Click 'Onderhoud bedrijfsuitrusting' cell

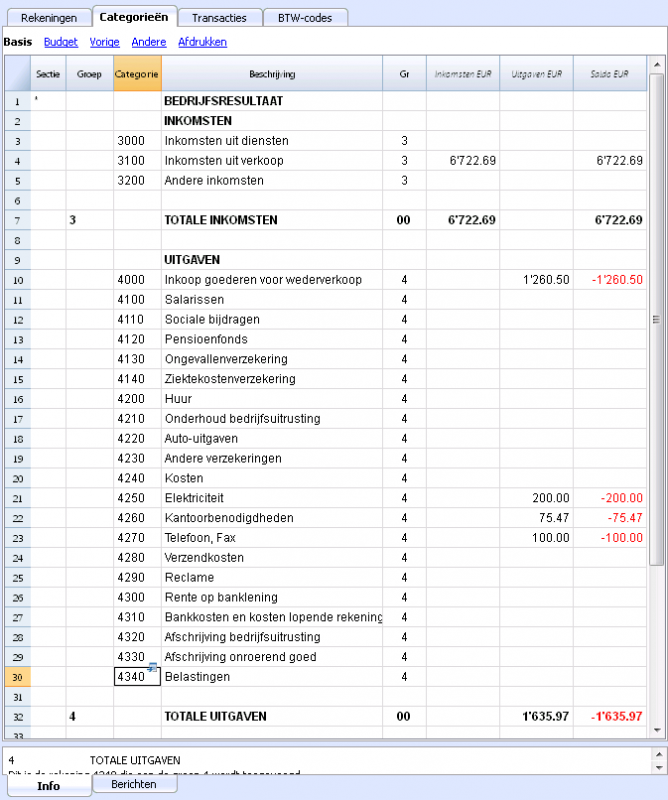[272, 419]
